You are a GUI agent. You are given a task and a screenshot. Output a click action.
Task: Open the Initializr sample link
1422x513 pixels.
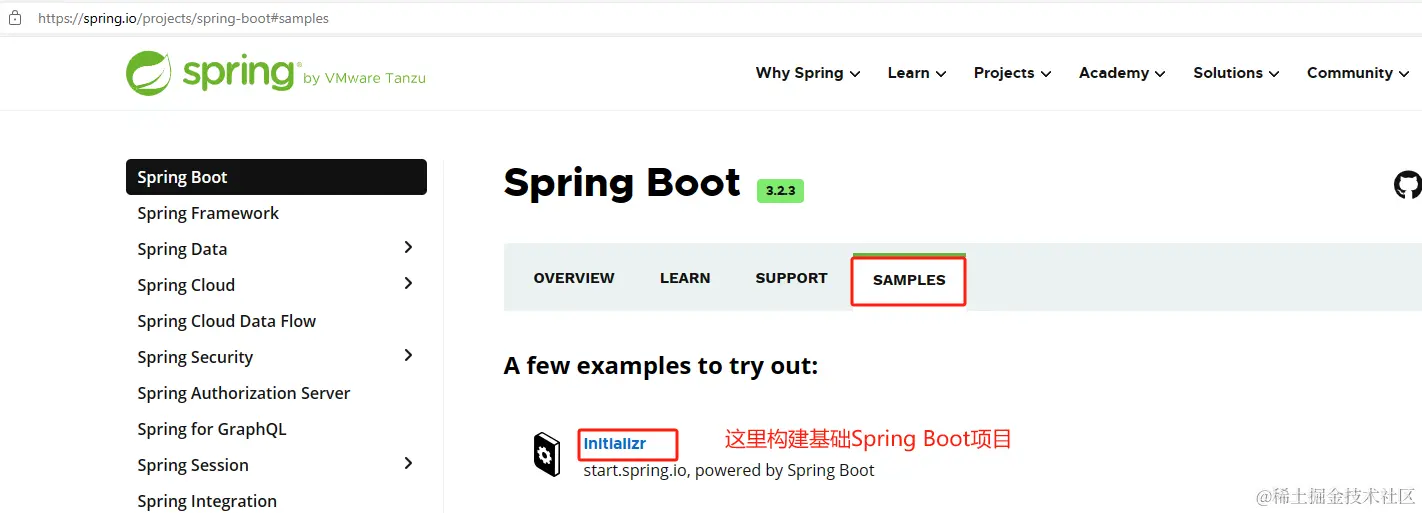pos(615,444)
